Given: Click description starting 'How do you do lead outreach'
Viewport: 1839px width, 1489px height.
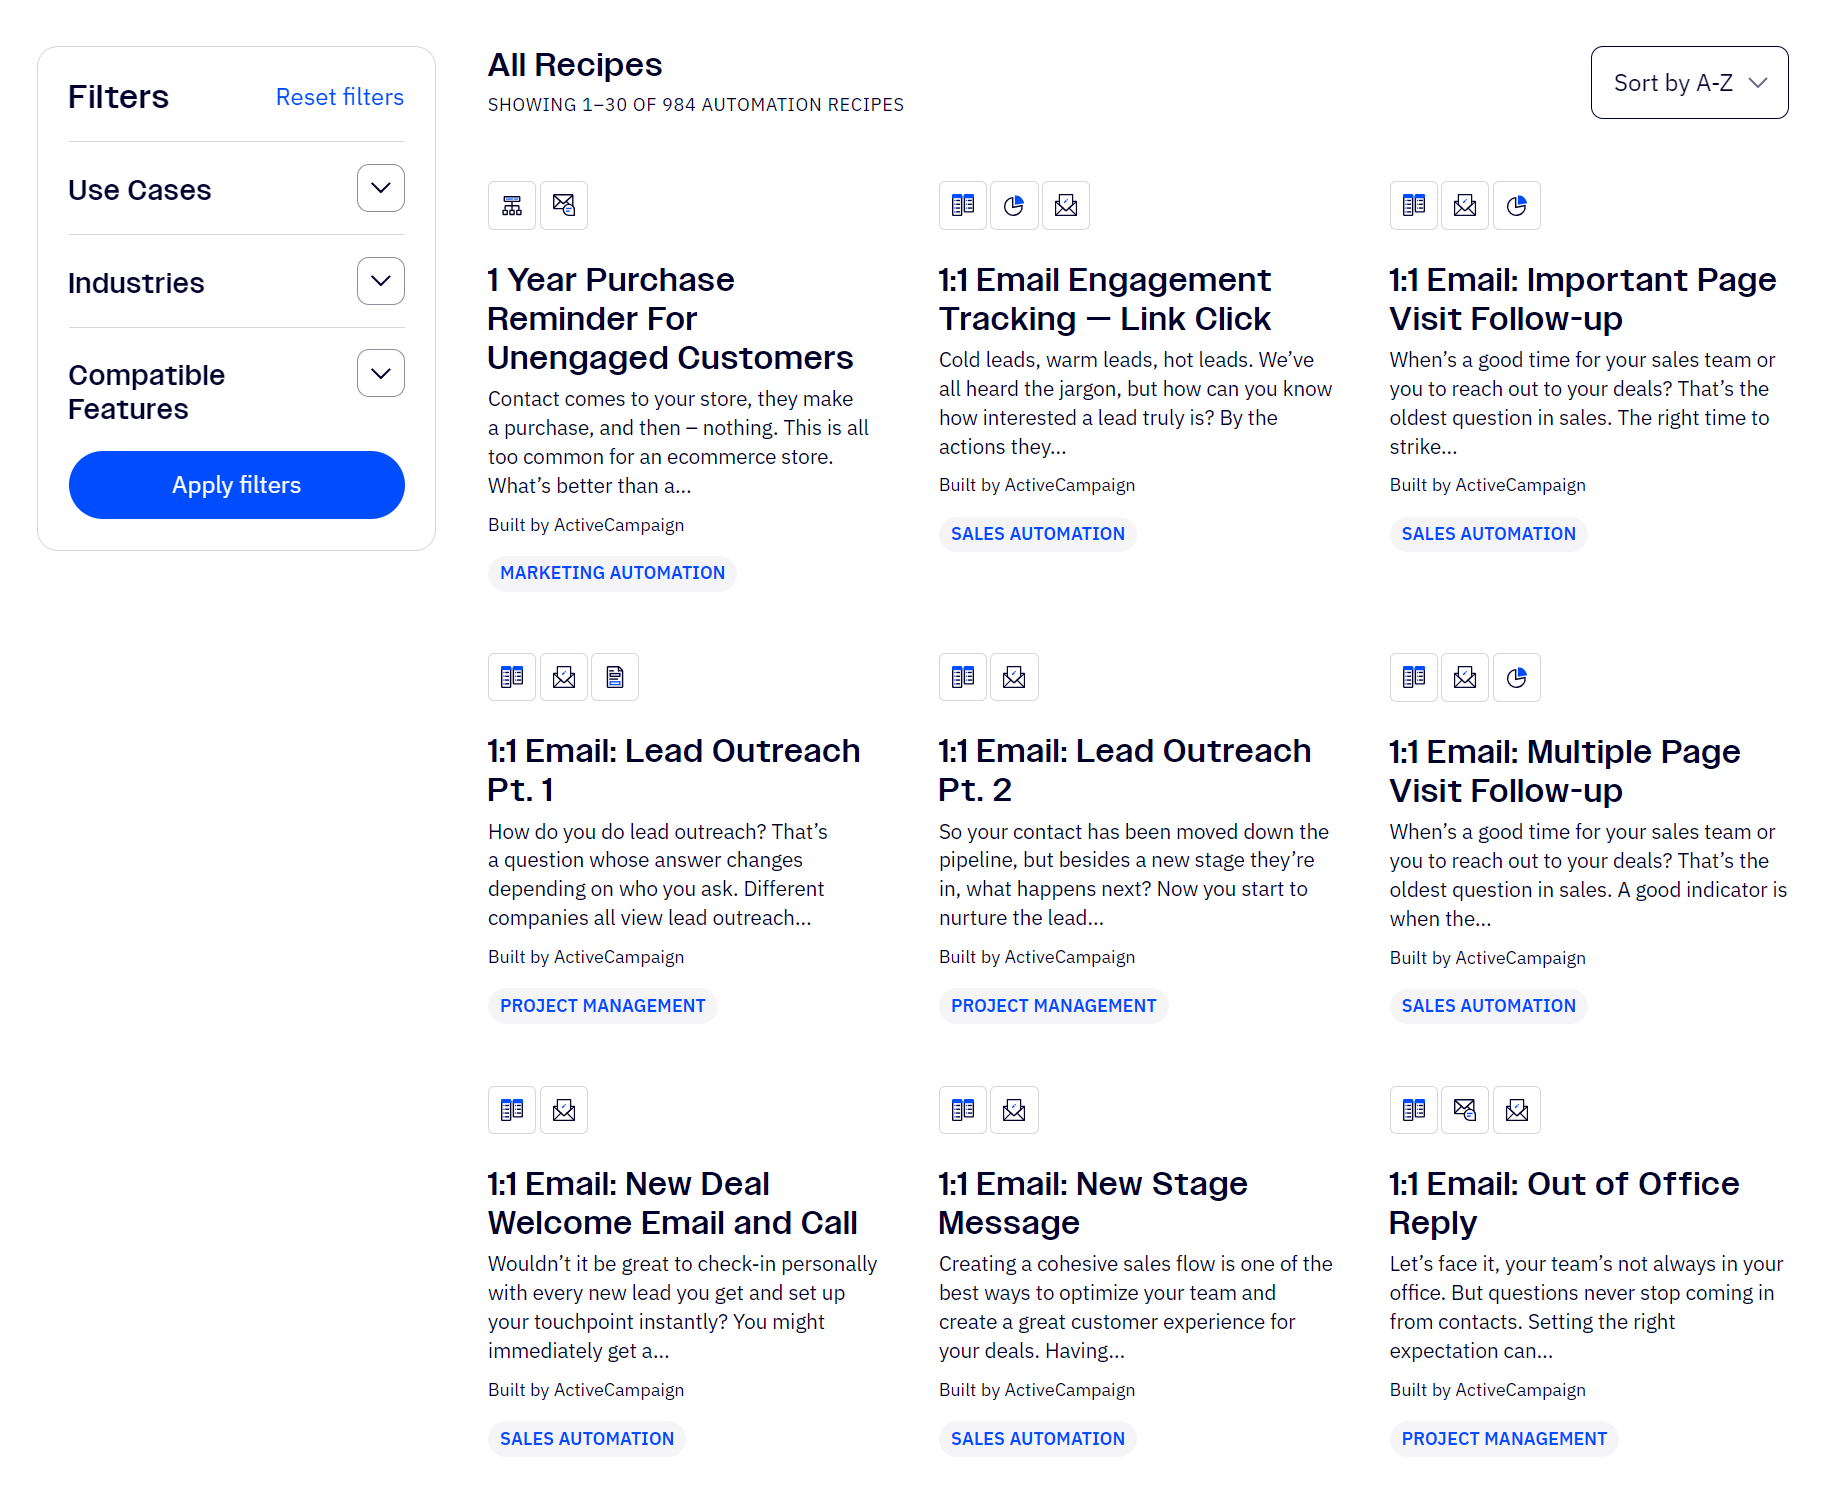Looking at the screenshot, I should (x=658, y=875).
